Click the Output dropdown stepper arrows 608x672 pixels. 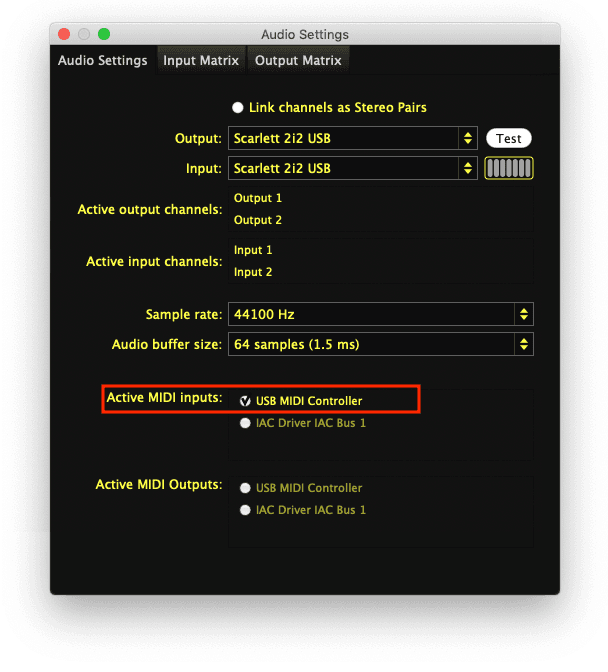click(467, 138)
